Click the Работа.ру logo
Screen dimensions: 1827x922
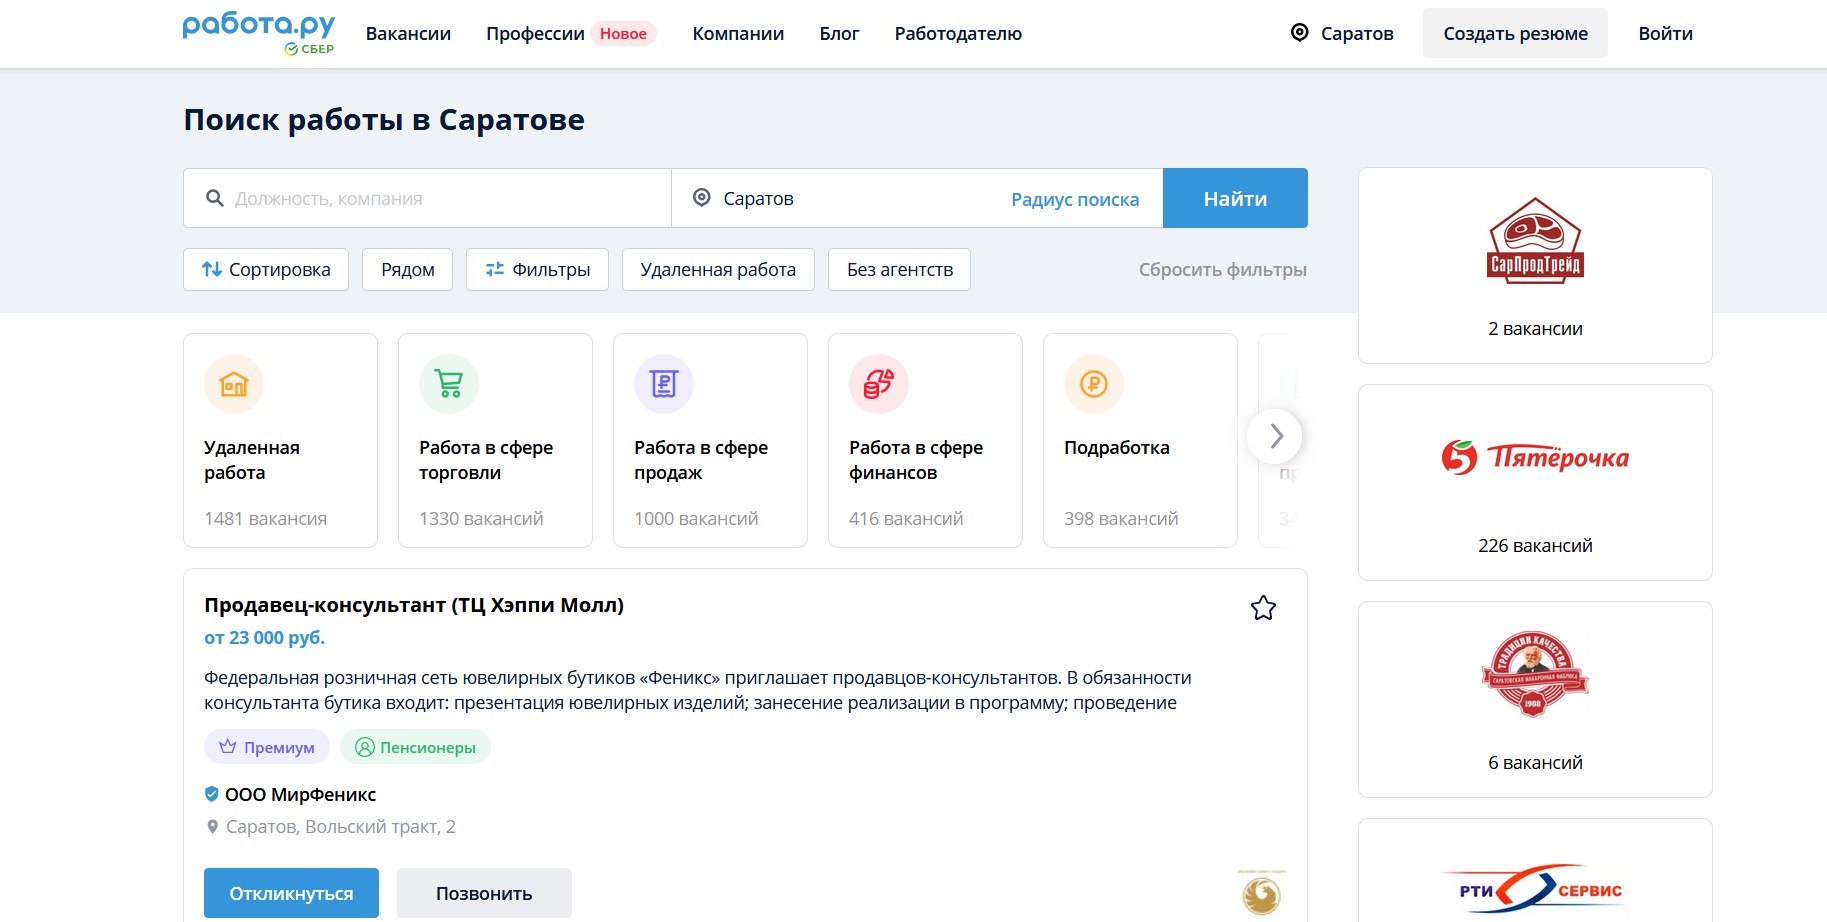point(259,33)
